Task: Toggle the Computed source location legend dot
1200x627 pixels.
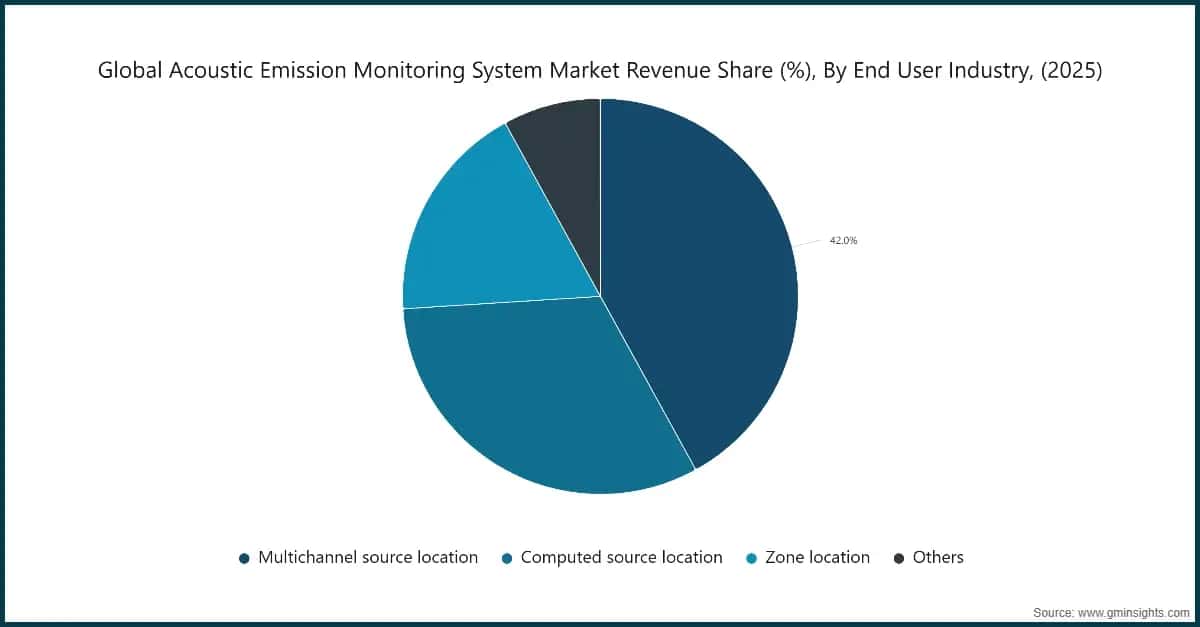Action: coord(507,558)
